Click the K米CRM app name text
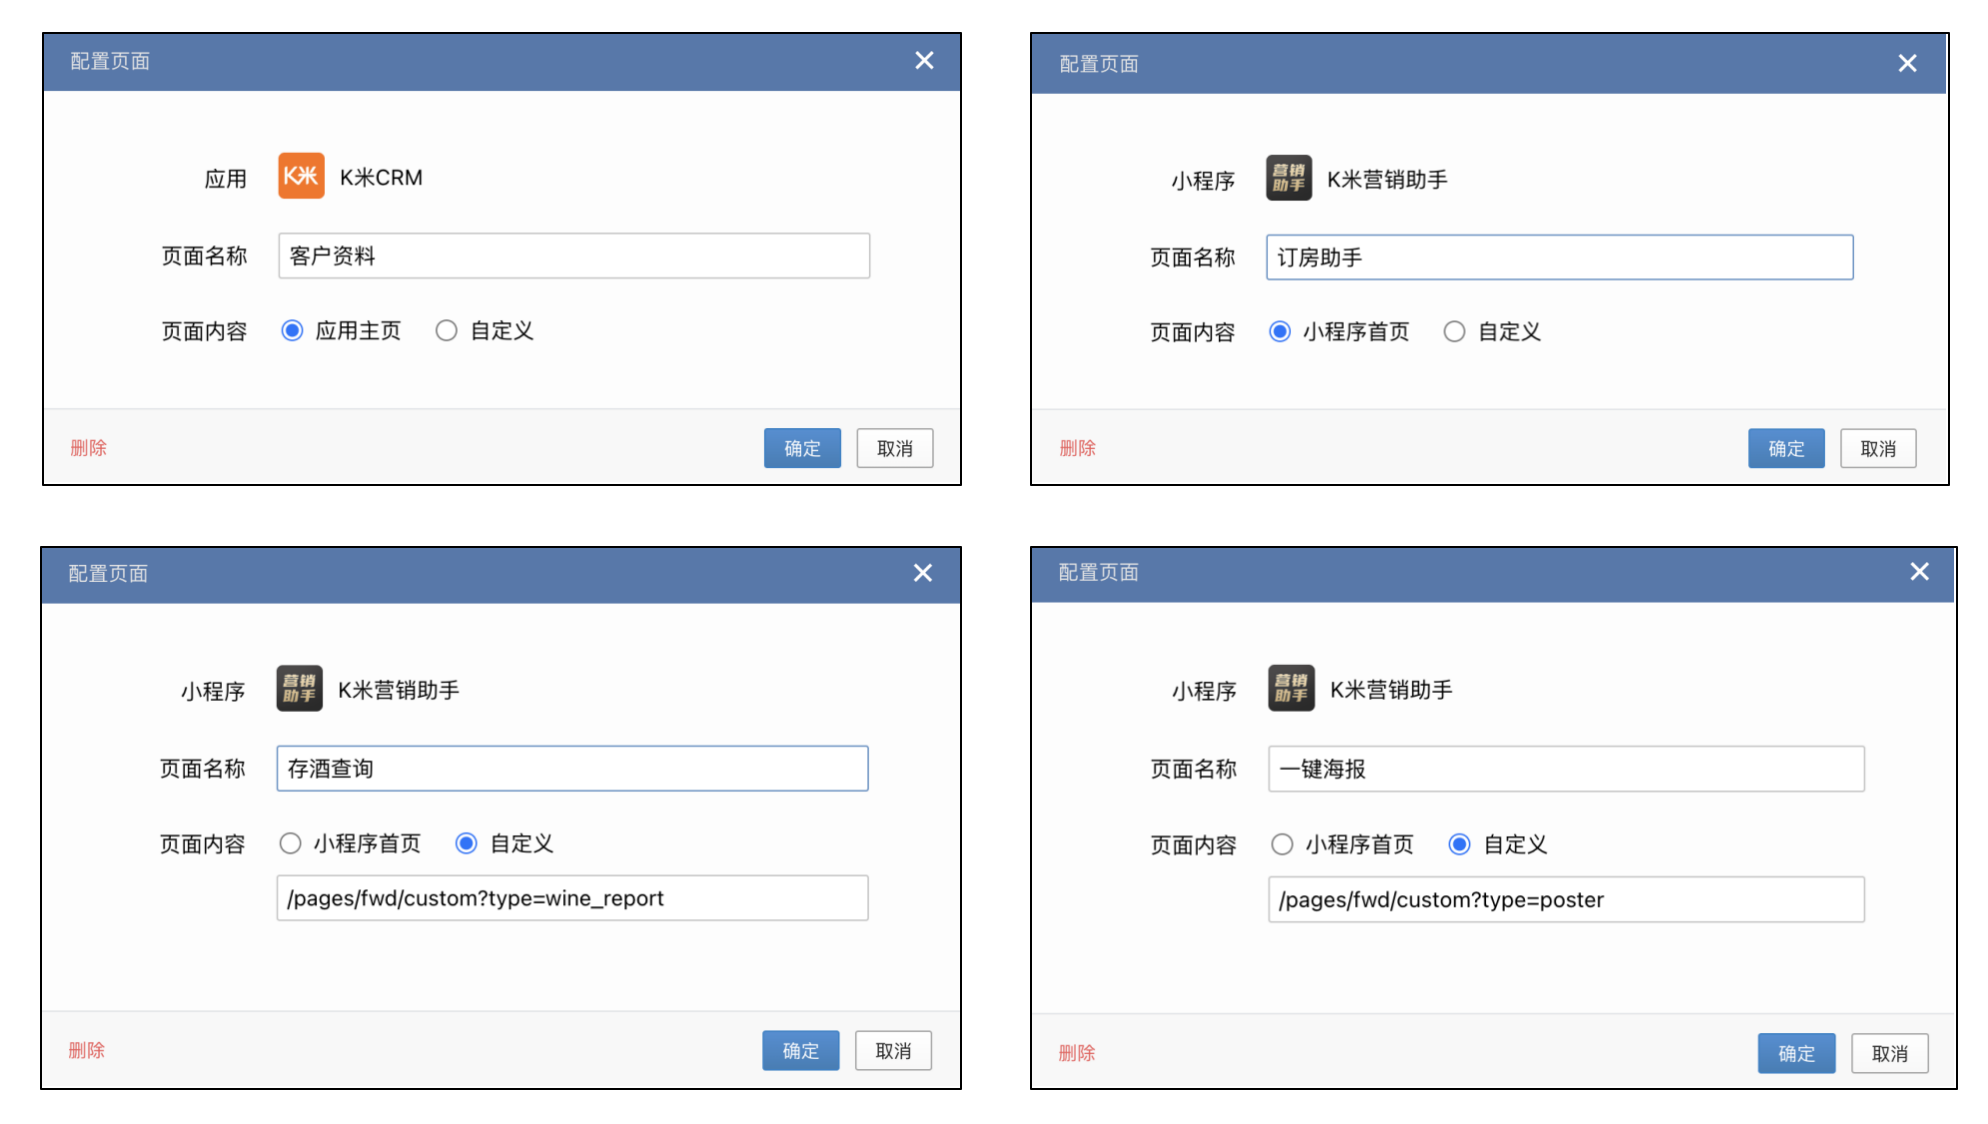Image resolution: width=1988 pixels, height=1124 pixels. coord(381,177)
